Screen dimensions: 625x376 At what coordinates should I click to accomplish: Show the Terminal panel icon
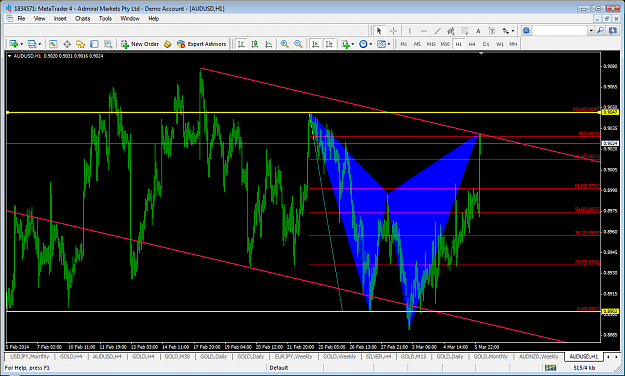(94, 44)
